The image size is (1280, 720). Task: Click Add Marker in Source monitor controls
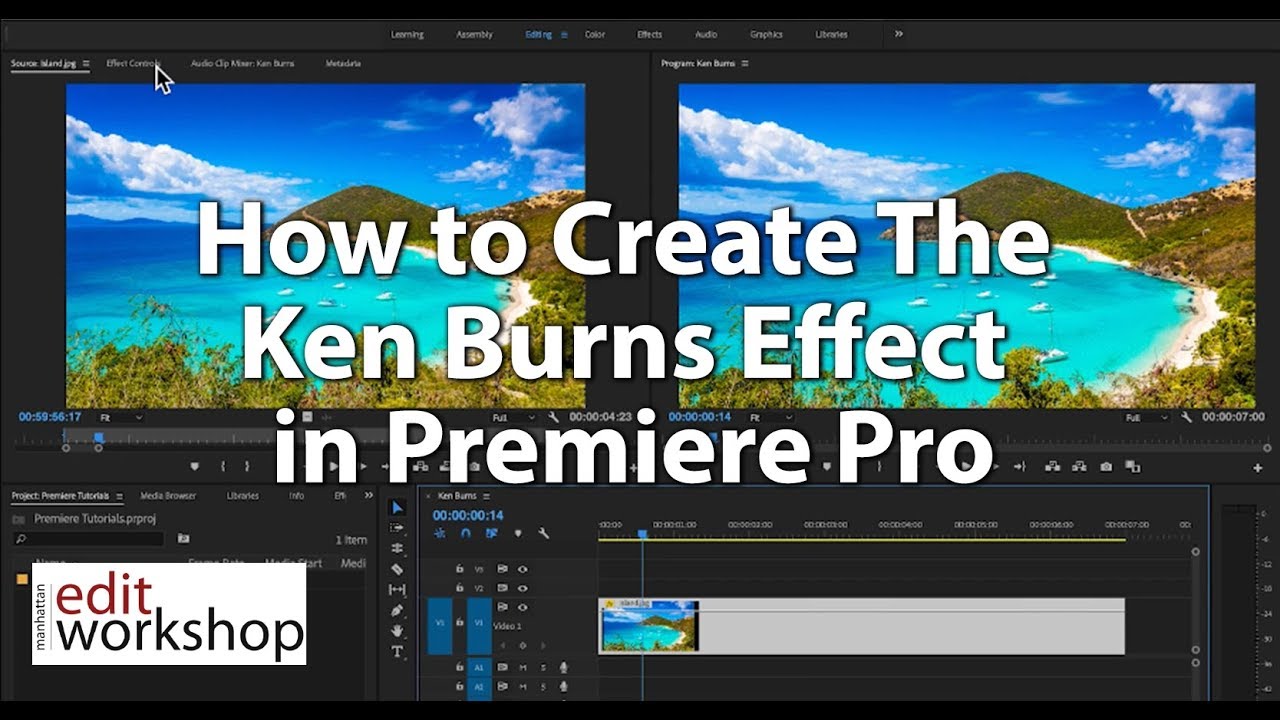(195, 467)
